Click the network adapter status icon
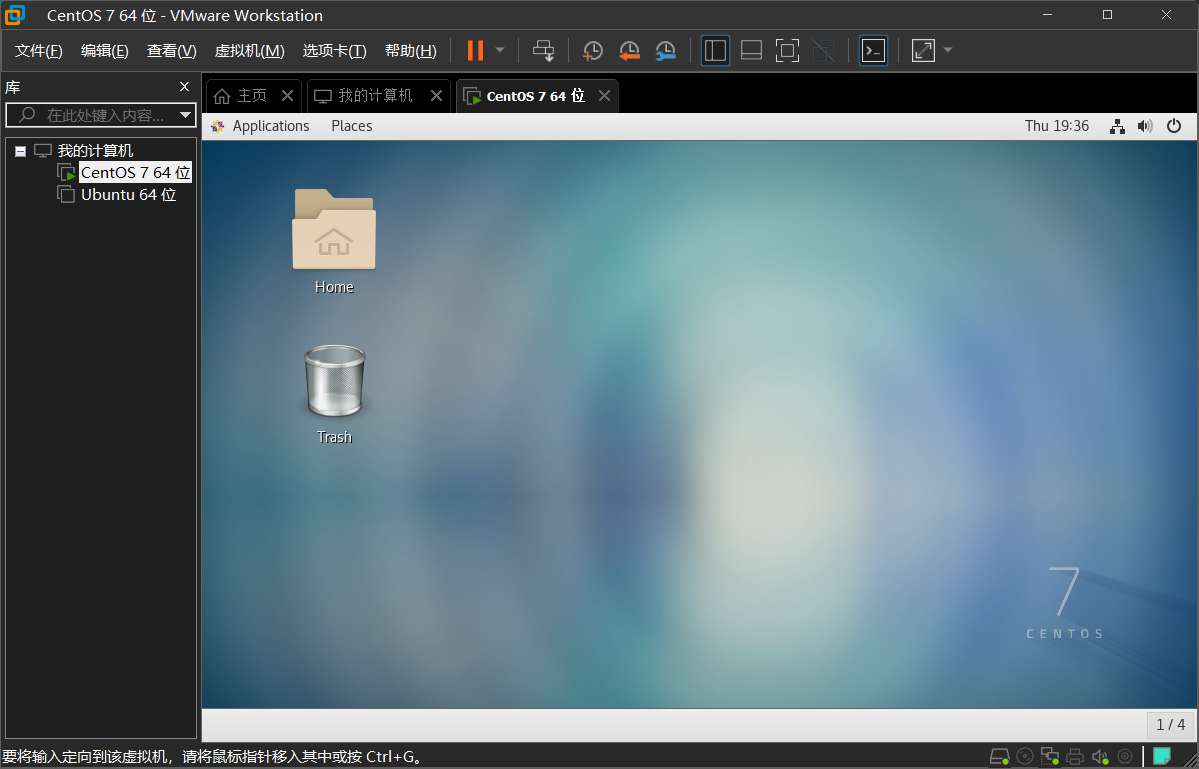The height and width of the screenshot is (769, 1199). 1050,757
